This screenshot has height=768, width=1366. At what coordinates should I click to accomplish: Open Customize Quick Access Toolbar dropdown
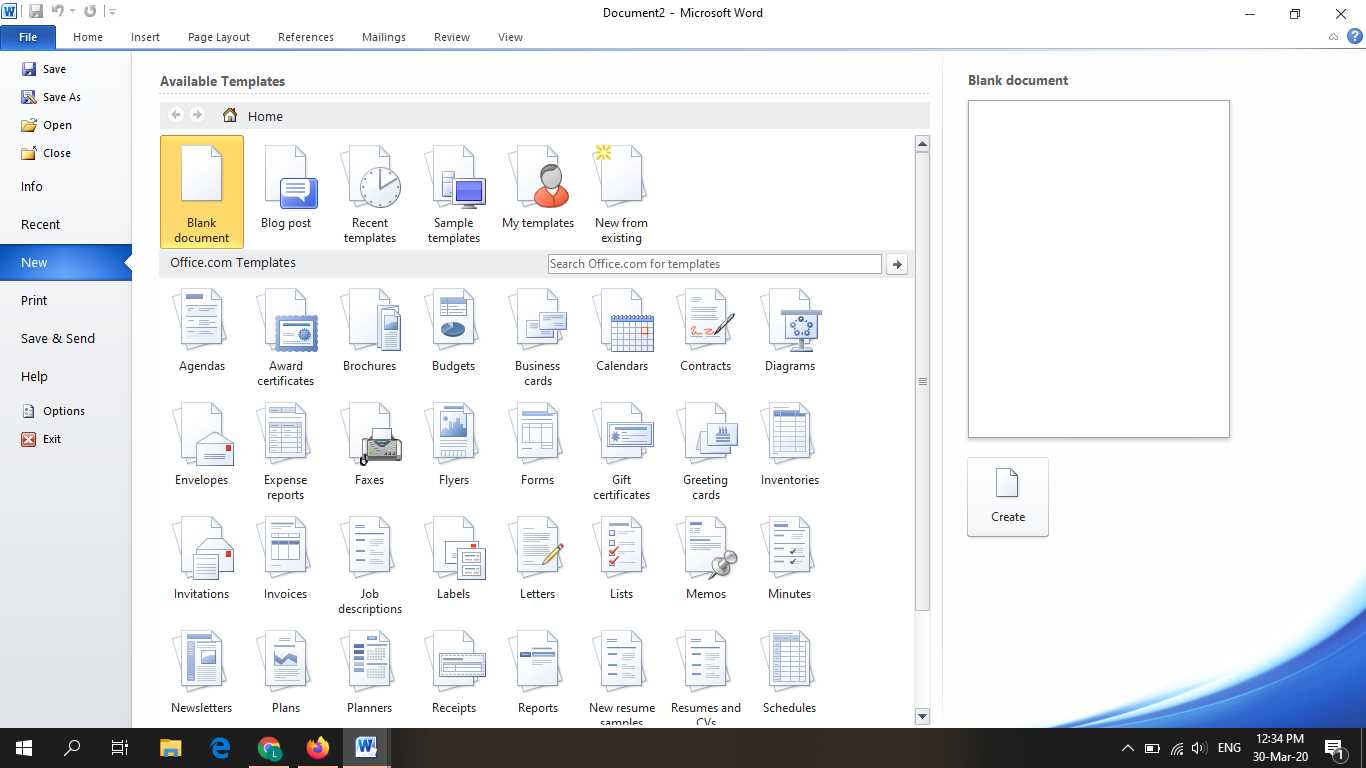pos(112,12)
